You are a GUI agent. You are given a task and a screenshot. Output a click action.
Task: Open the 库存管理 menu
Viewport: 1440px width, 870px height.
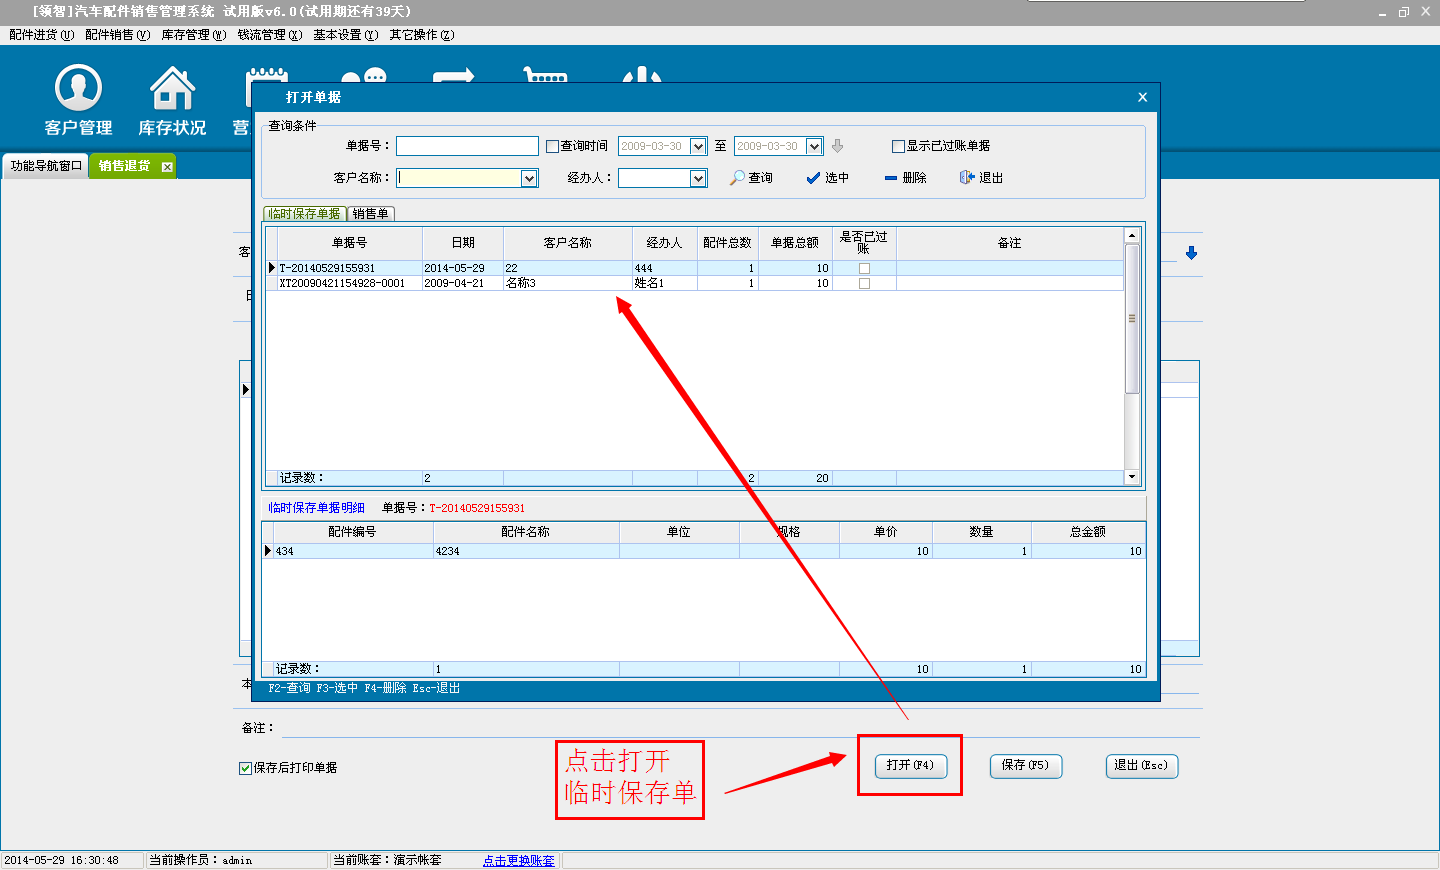tap(193, 35)
